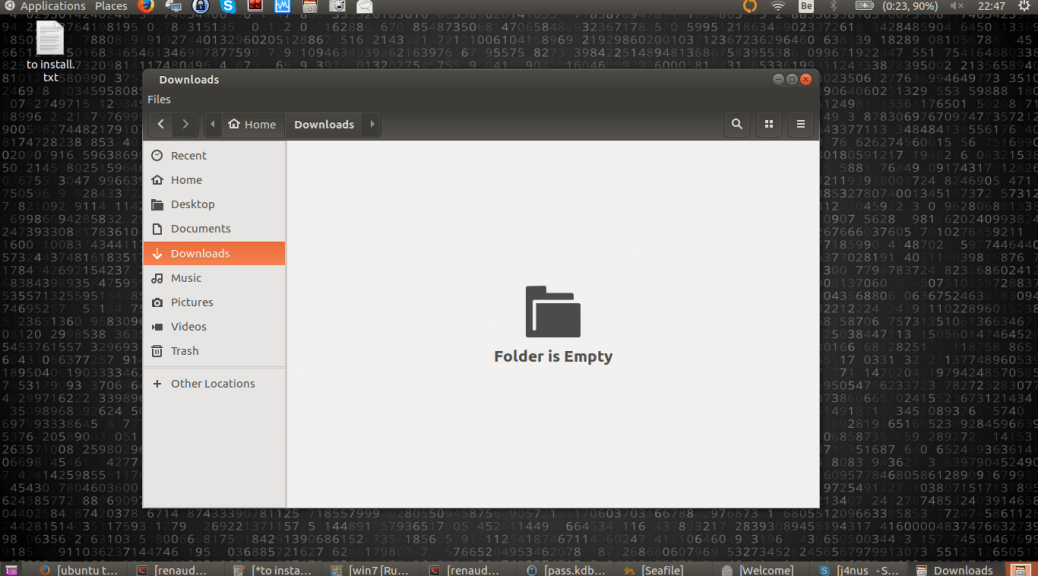1038x576 pixels.
Task: Maximize the Downloads window
Action: coord(792,79)
